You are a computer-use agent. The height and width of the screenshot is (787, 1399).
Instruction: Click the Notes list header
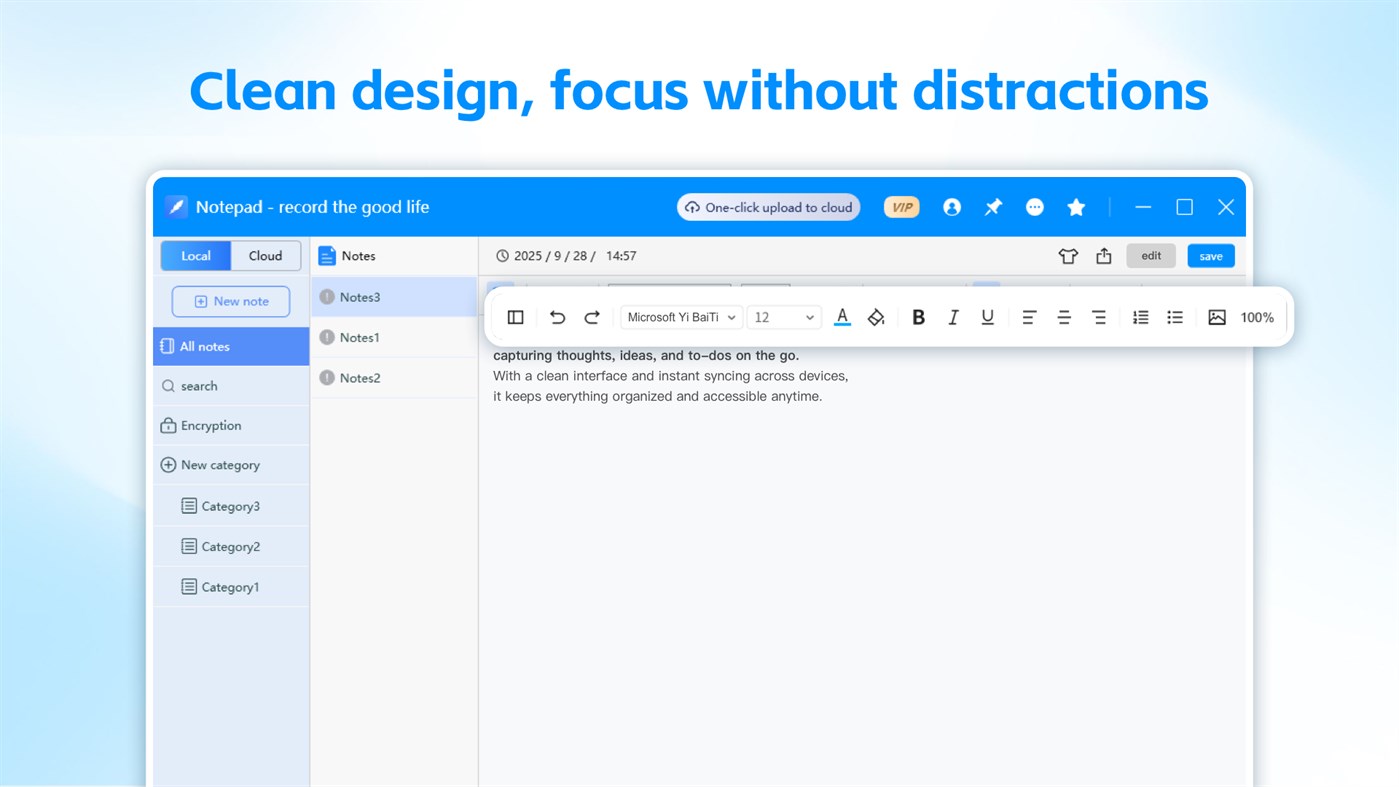coord(394,256)
